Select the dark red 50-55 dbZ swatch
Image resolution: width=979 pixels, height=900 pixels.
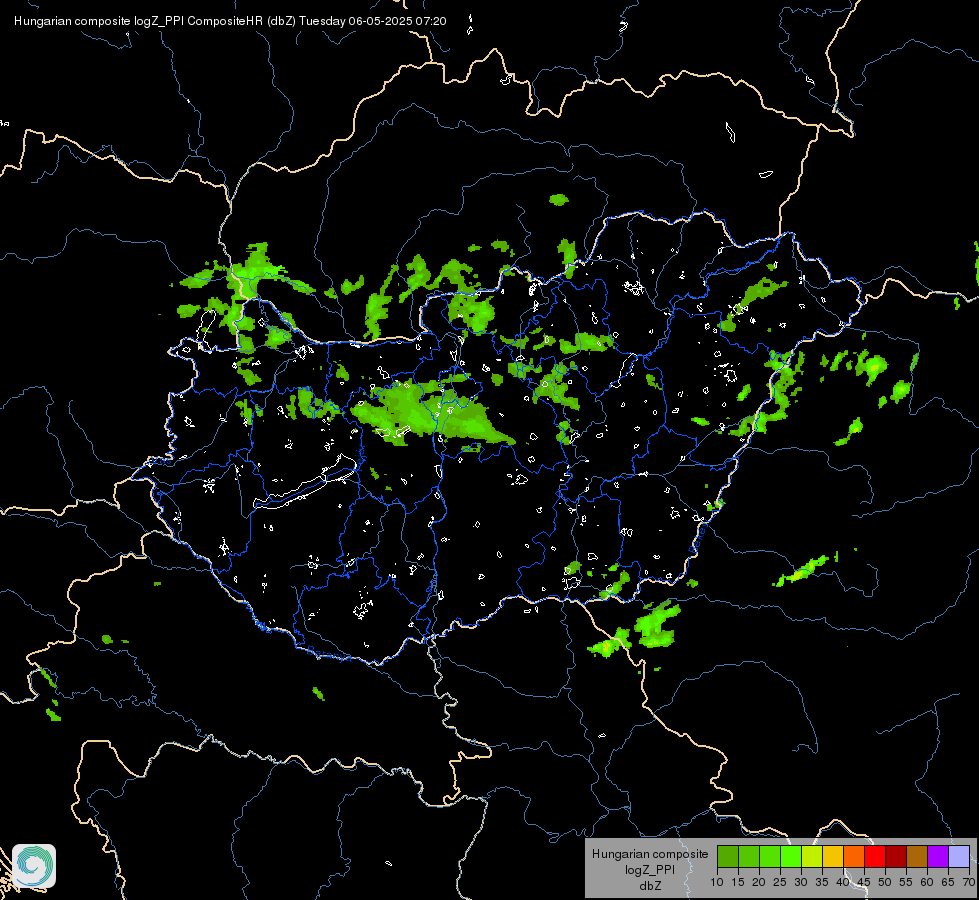[896, 856]
